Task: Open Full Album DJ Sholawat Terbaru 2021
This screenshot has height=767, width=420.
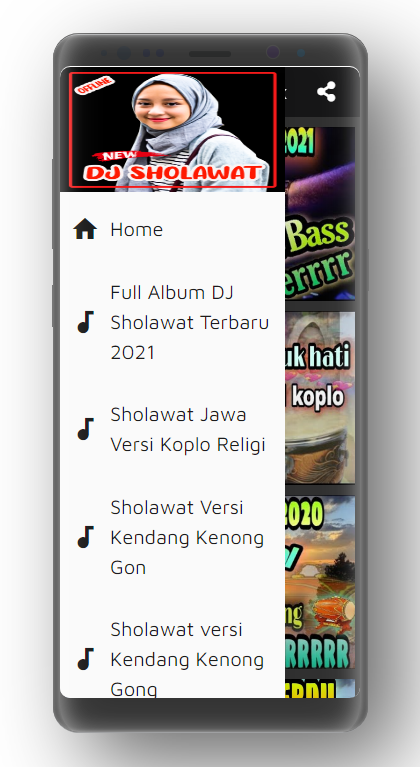Action: (172, 322)
